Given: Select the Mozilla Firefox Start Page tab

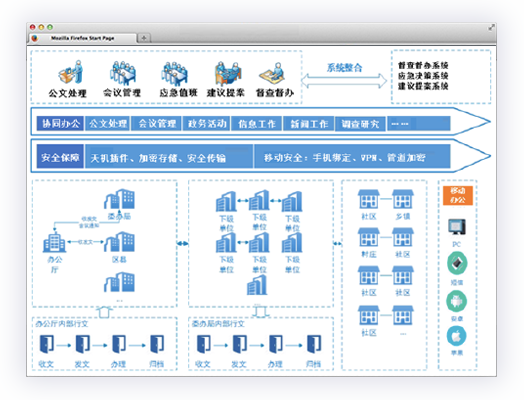Looking at the screenshot, I should (x=83, y=38).
